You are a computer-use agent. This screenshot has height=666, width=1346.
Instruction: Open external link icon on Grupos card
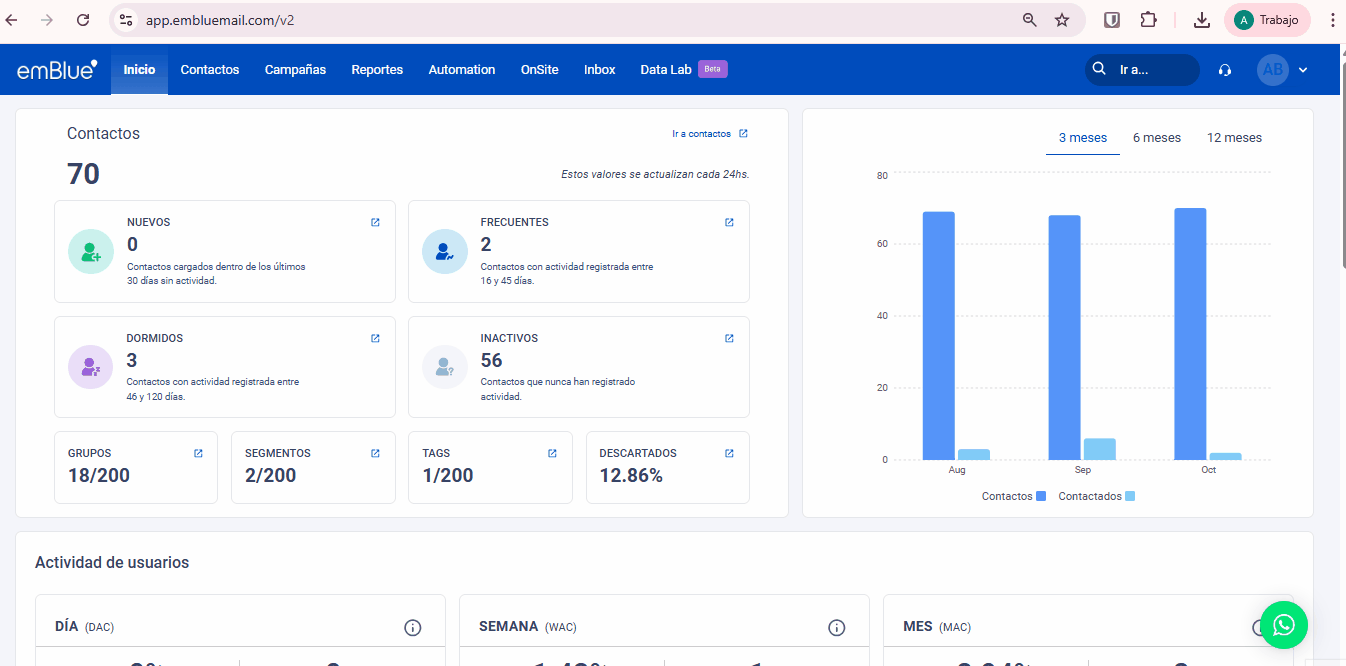198,453
